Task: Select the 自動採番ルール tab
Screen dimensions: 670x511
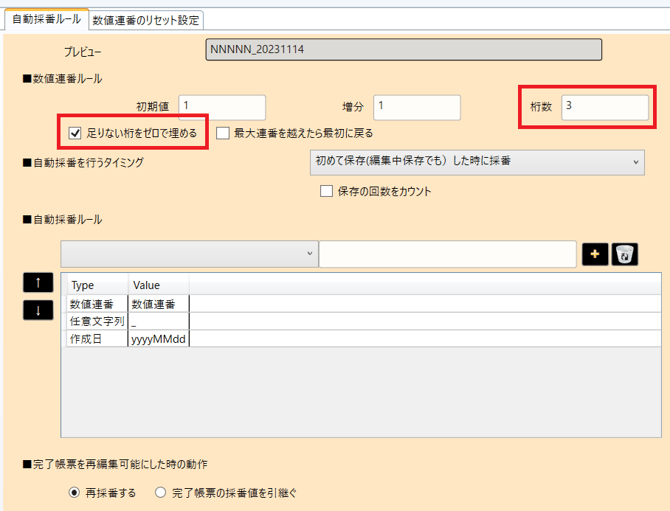Action: (45, 19)
